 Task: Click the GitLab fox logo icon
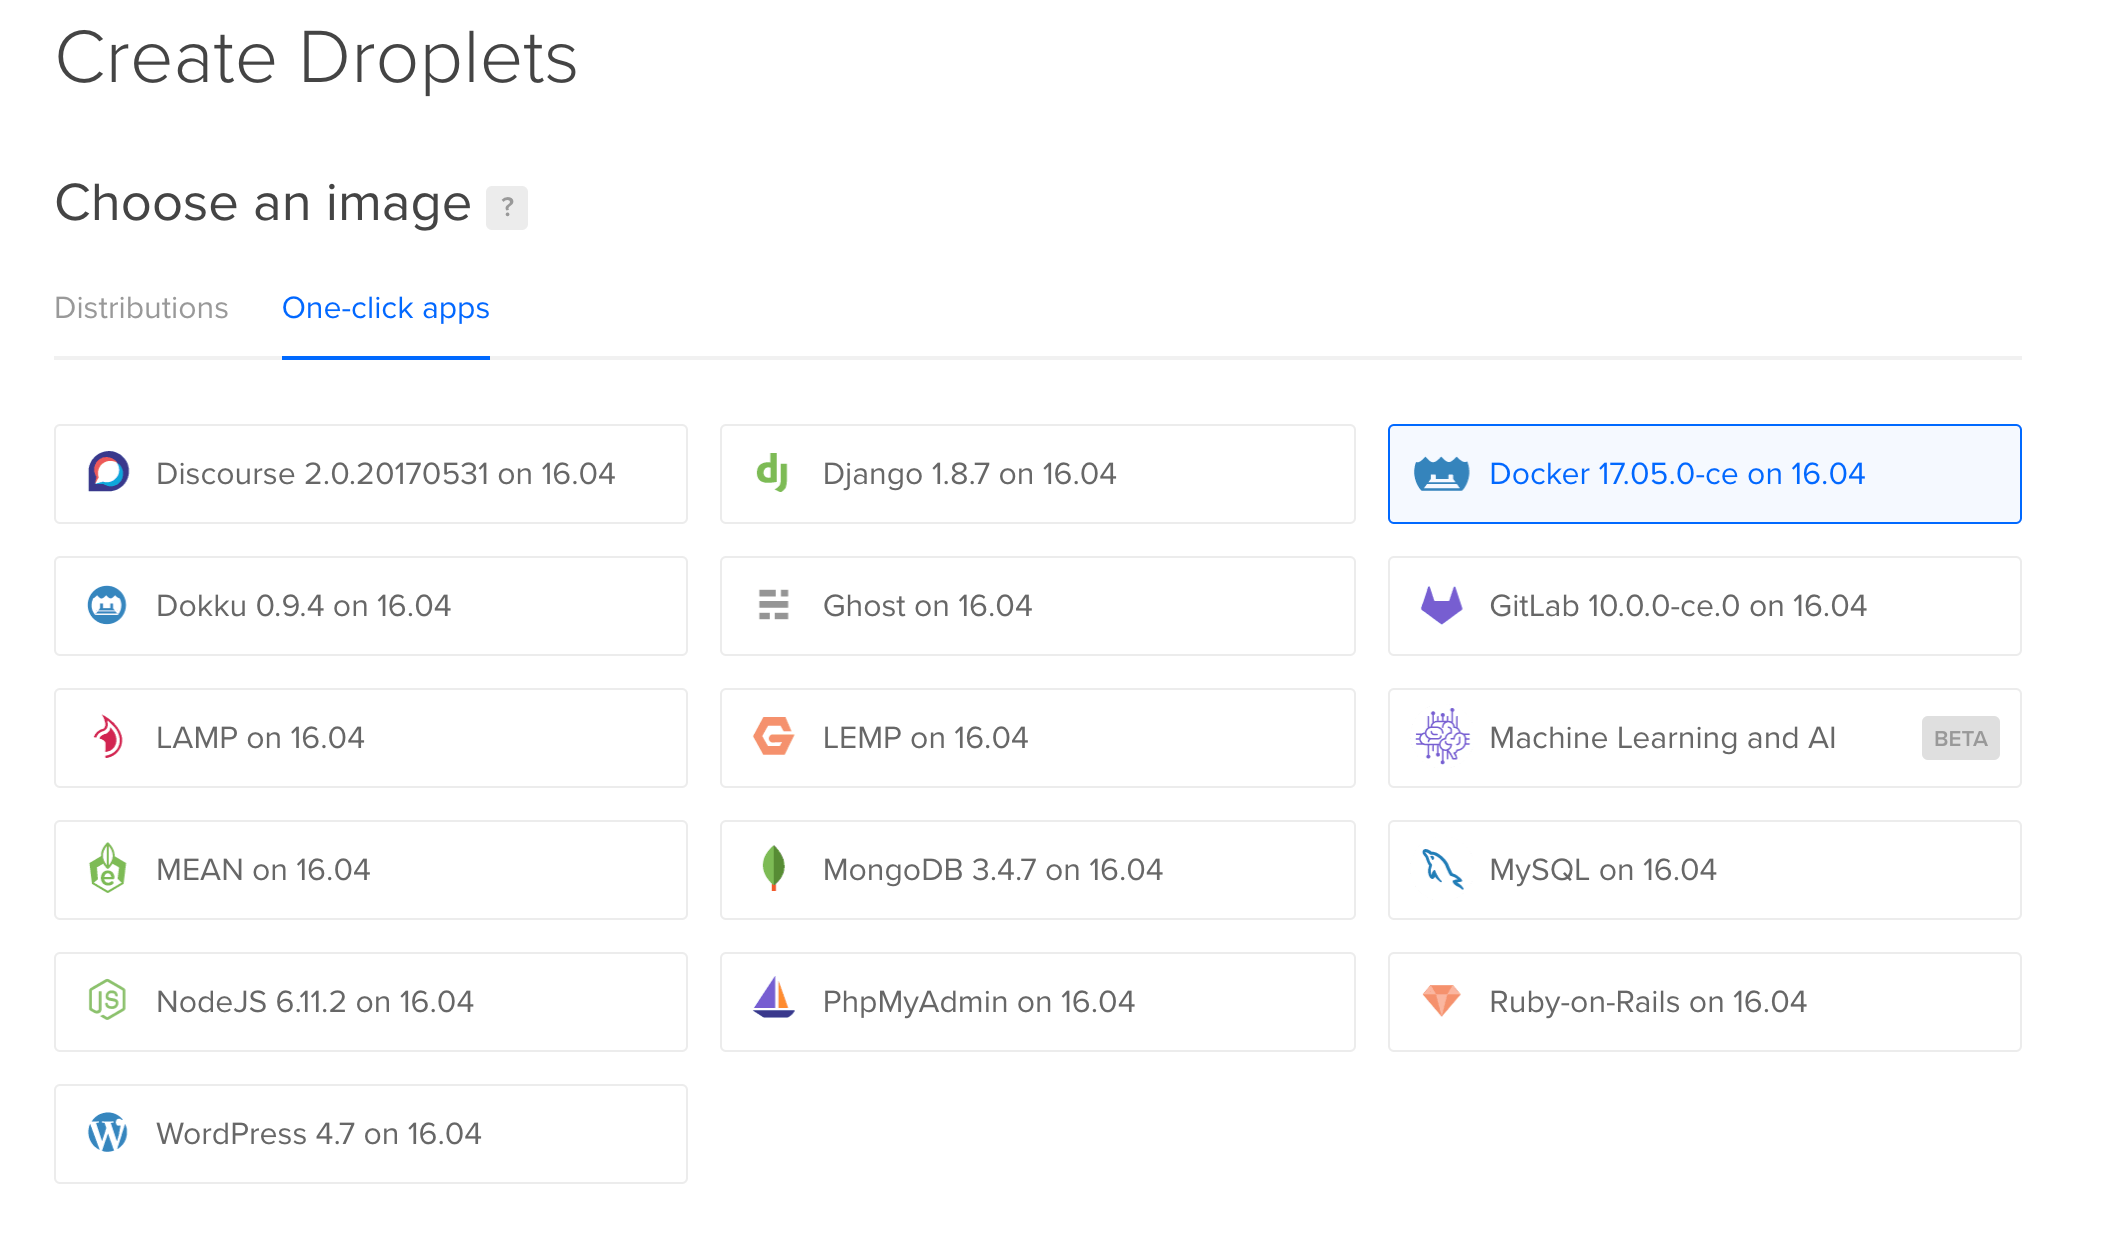(x=1441, y=605)
